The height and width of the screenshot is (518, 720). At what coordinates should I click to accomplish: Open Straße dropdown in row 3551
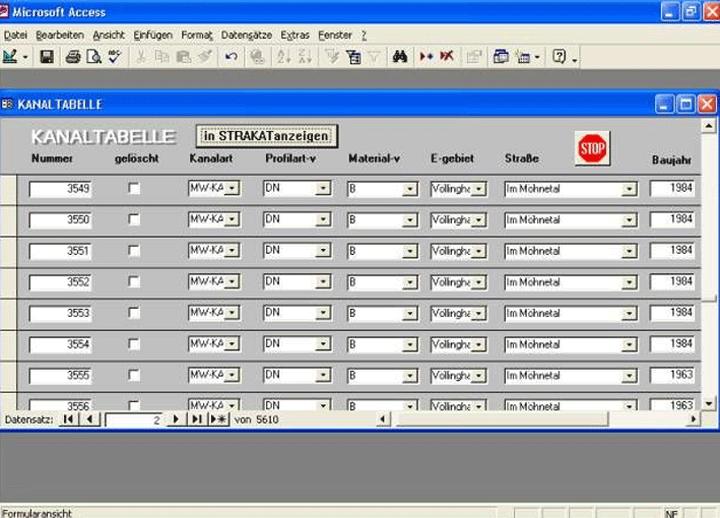pos(629,251)
